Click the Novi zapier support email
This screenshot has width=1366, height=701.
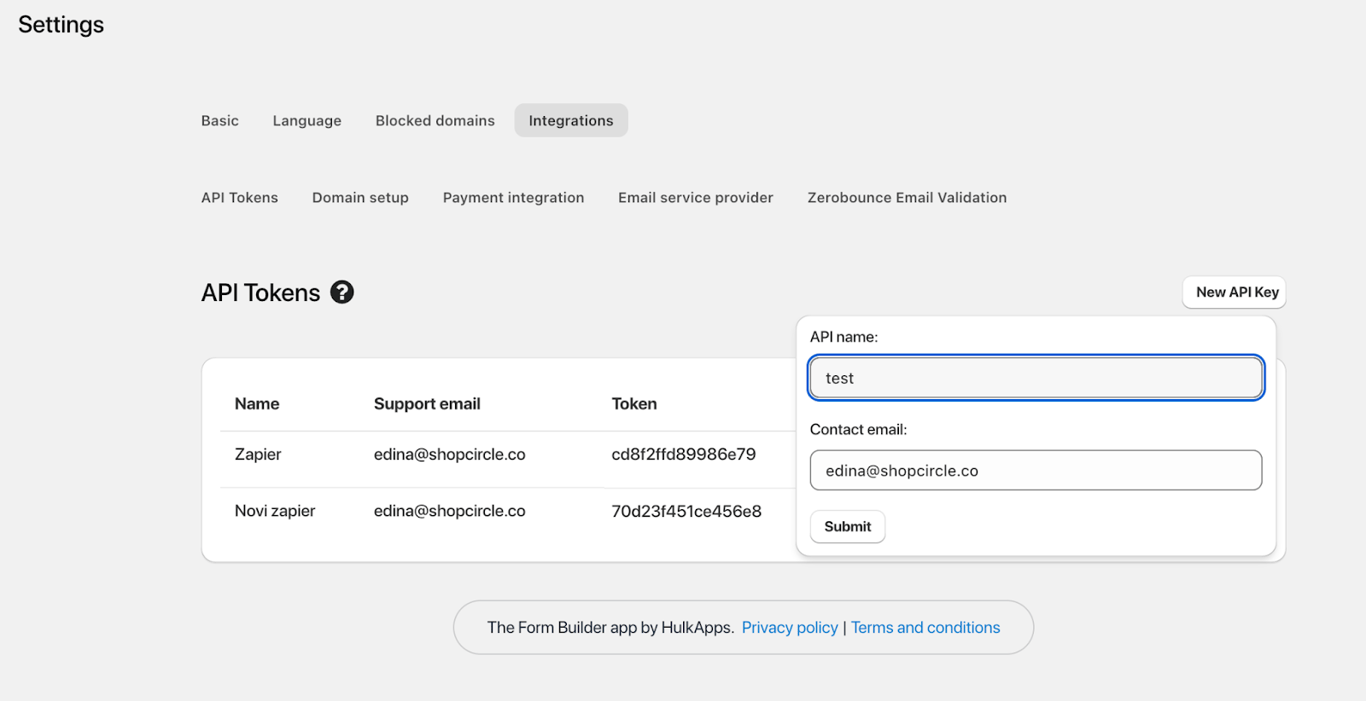click(450, 511)
